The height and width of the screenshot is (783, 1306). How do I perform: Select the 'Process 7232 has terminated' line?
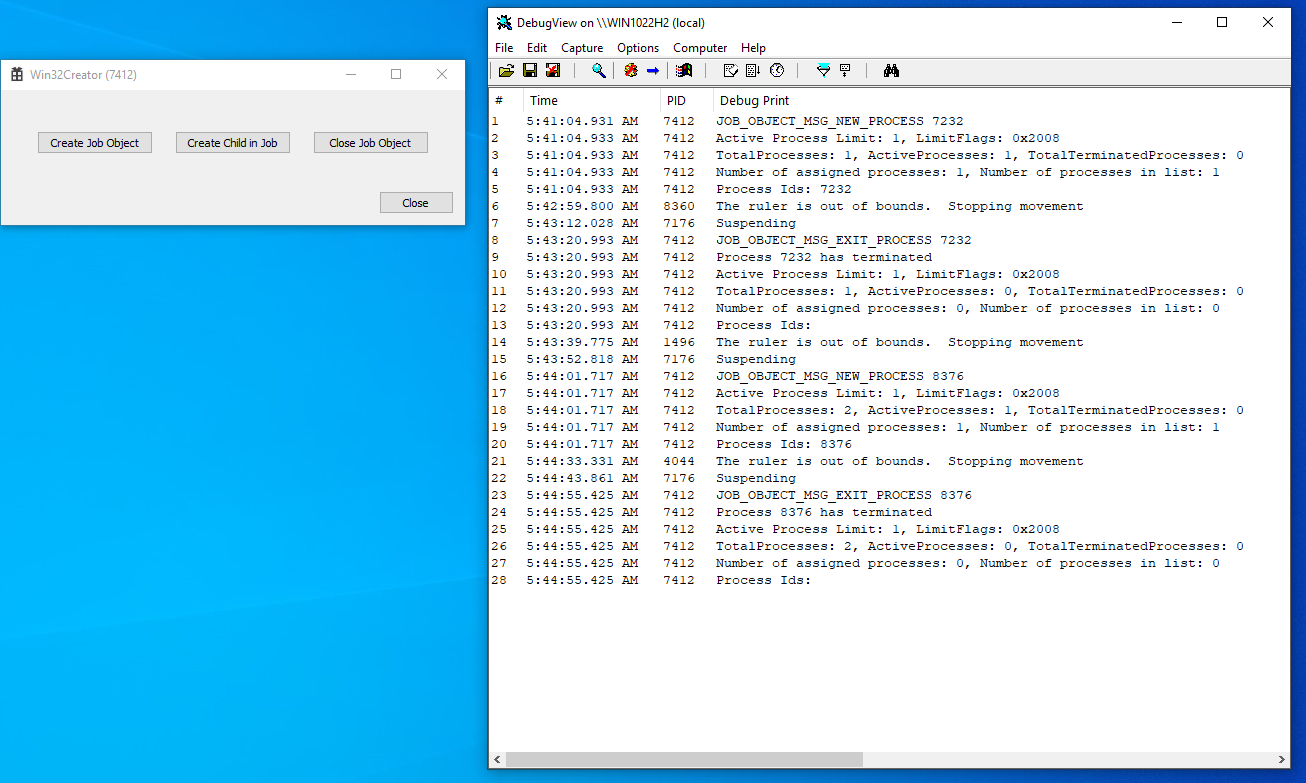pos(824,257)
